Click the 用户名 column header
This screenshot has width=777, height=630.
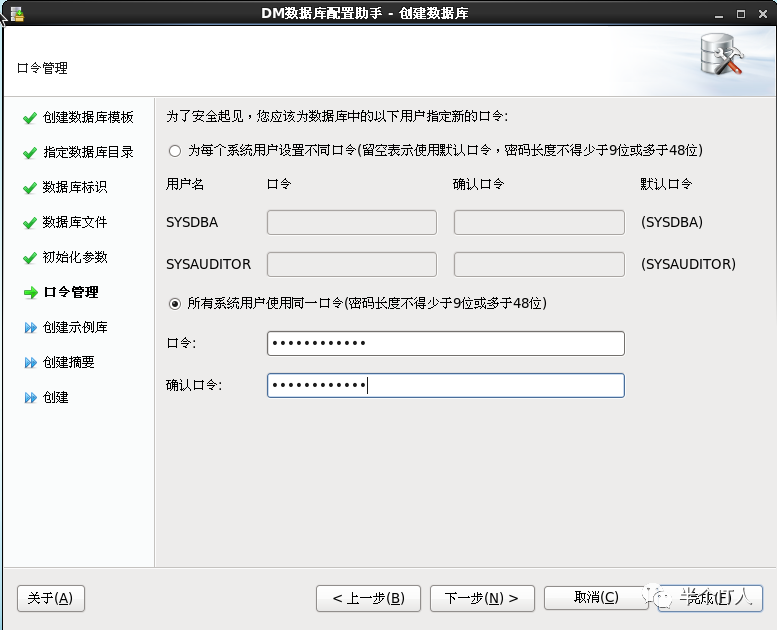185,184
